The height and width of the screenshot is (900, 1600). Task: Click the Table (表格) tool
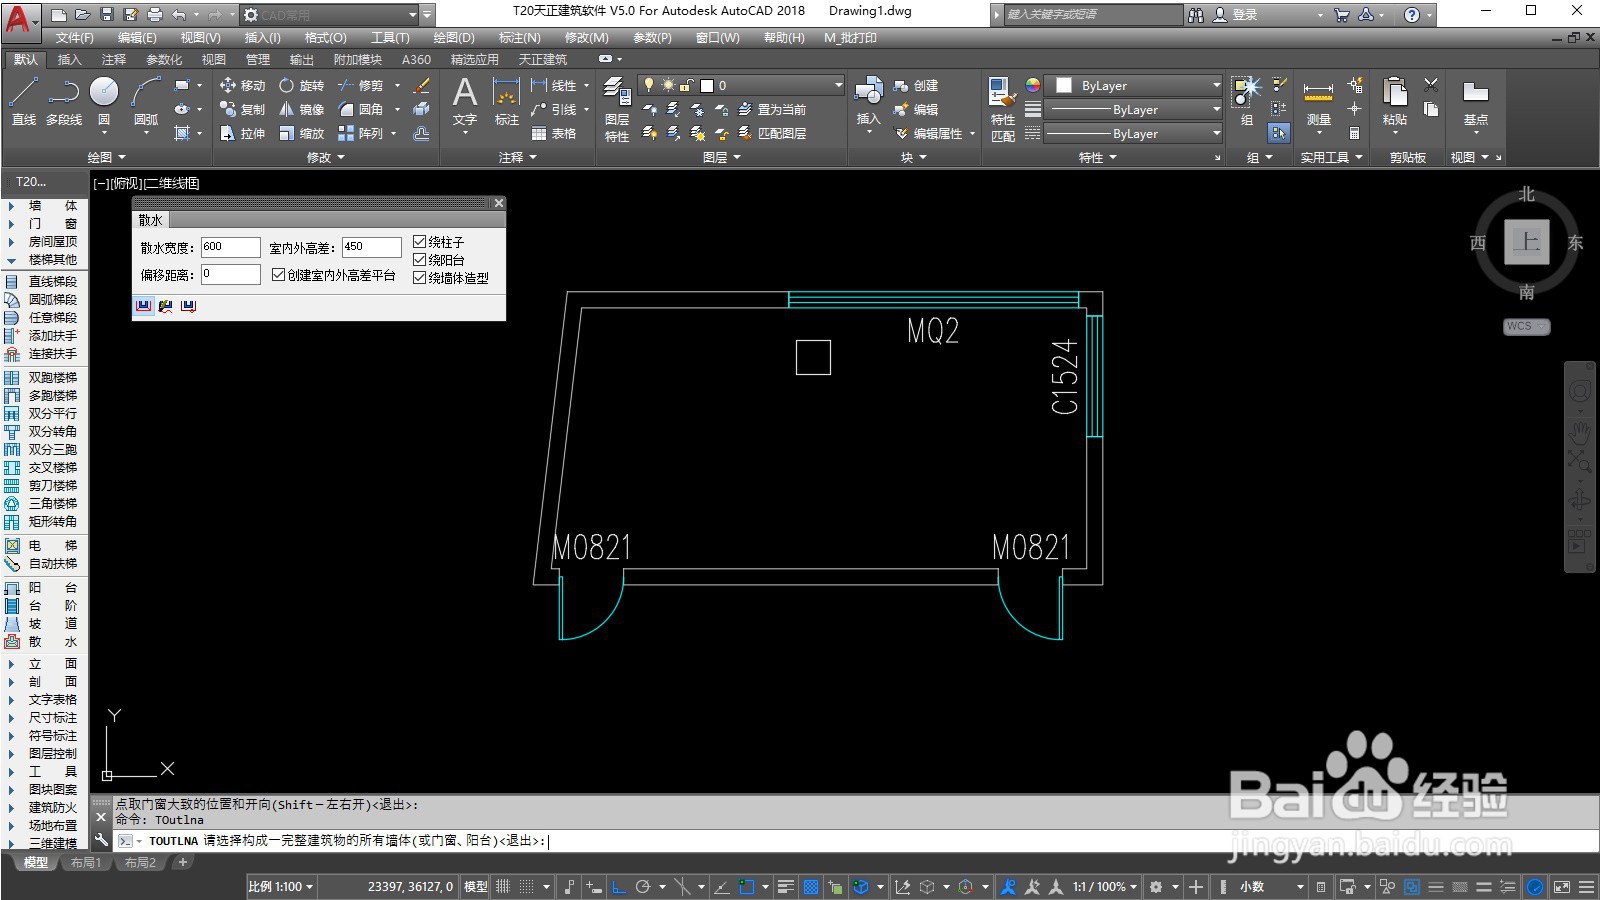554,133
